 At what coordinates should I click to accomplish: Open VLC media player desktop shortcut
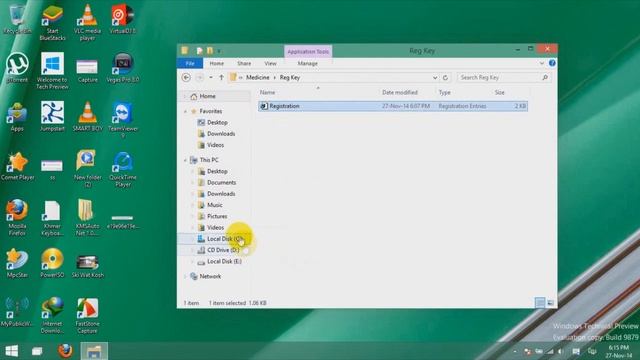point(87,22)
